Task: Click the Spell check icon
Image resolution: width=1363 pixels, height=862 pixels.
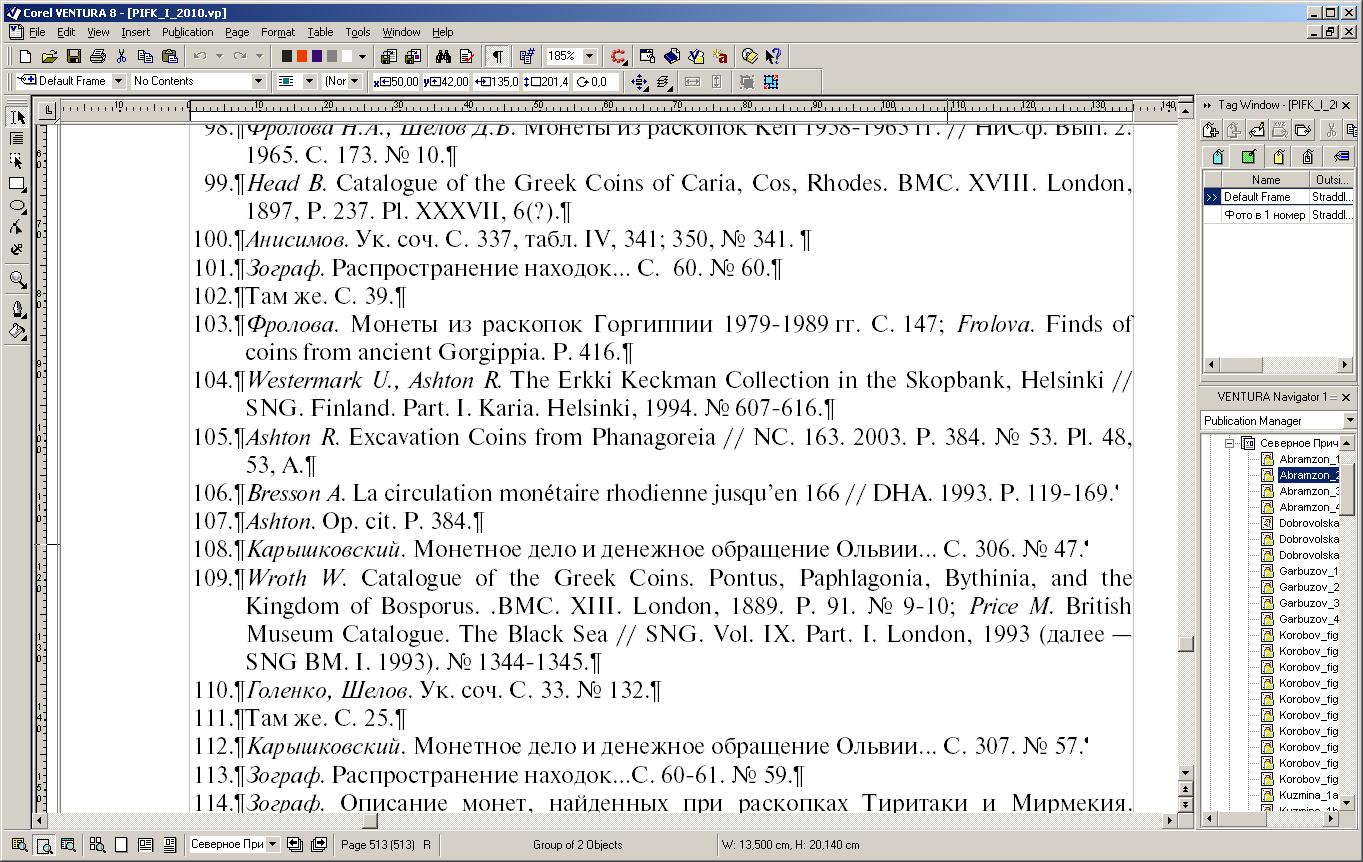Action: coord(466,57)
